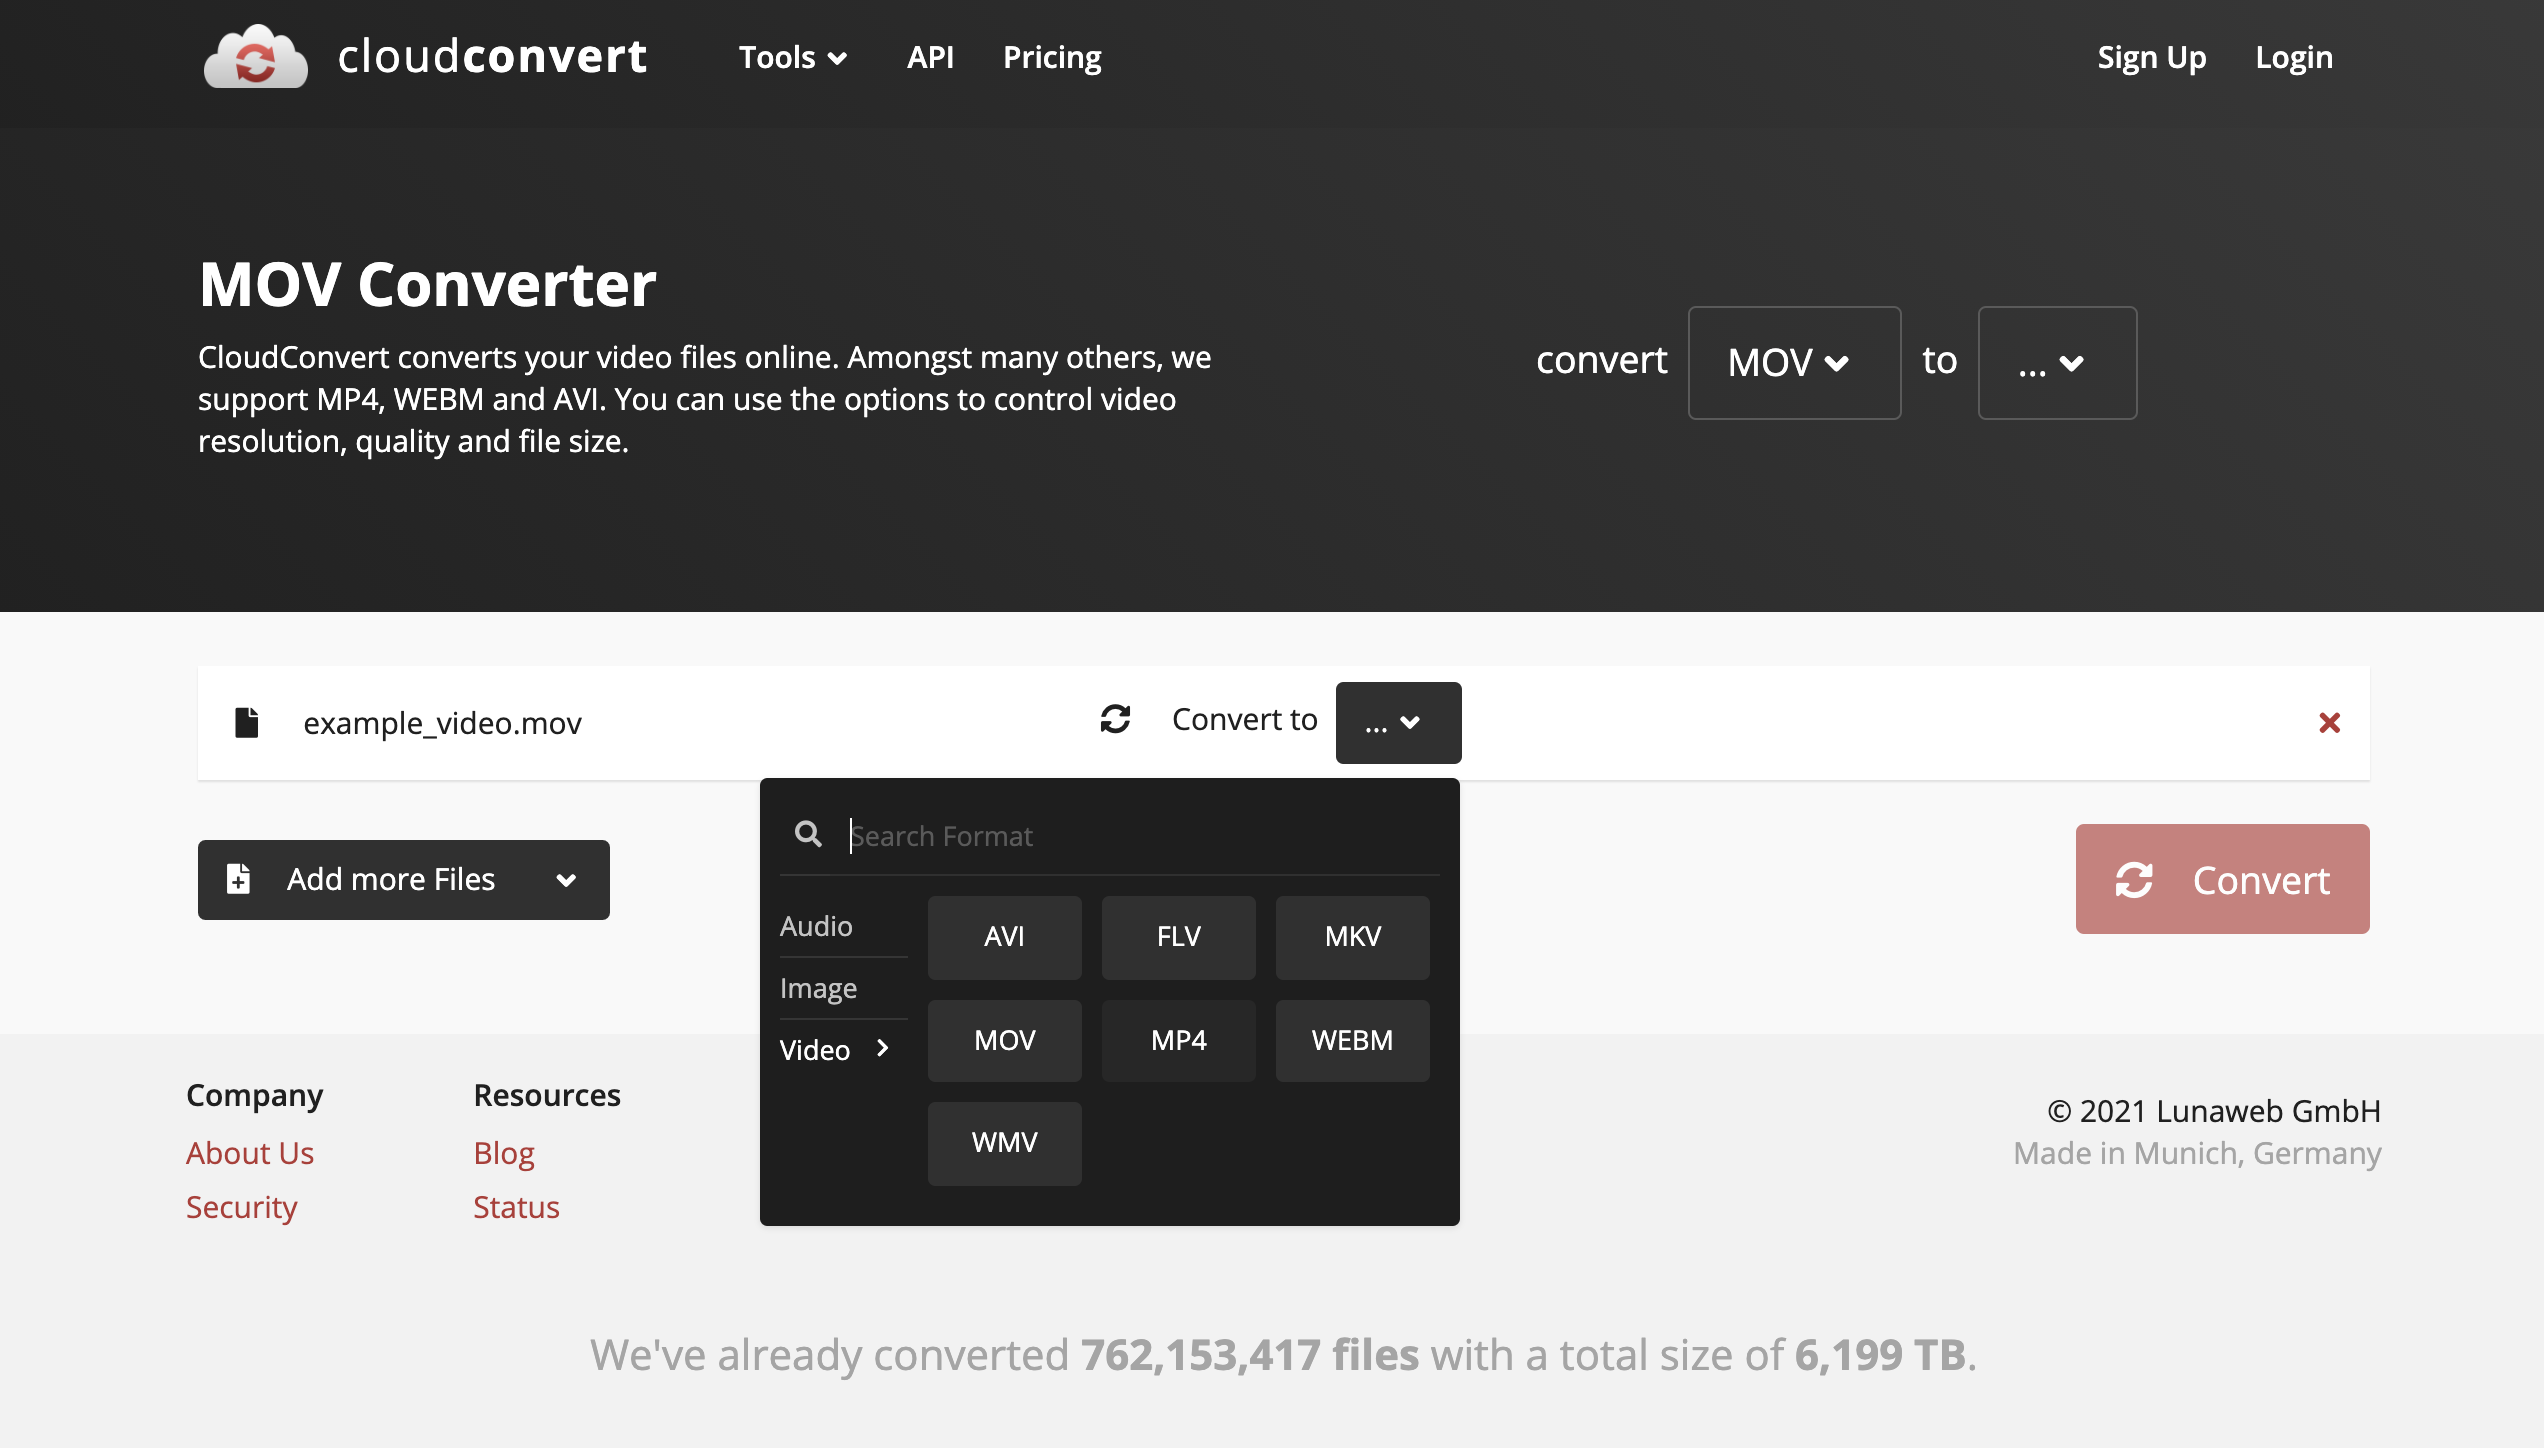Choose MOV in the format list
Viewport: 2544px width, 1448px height.
[1004, 1040]
